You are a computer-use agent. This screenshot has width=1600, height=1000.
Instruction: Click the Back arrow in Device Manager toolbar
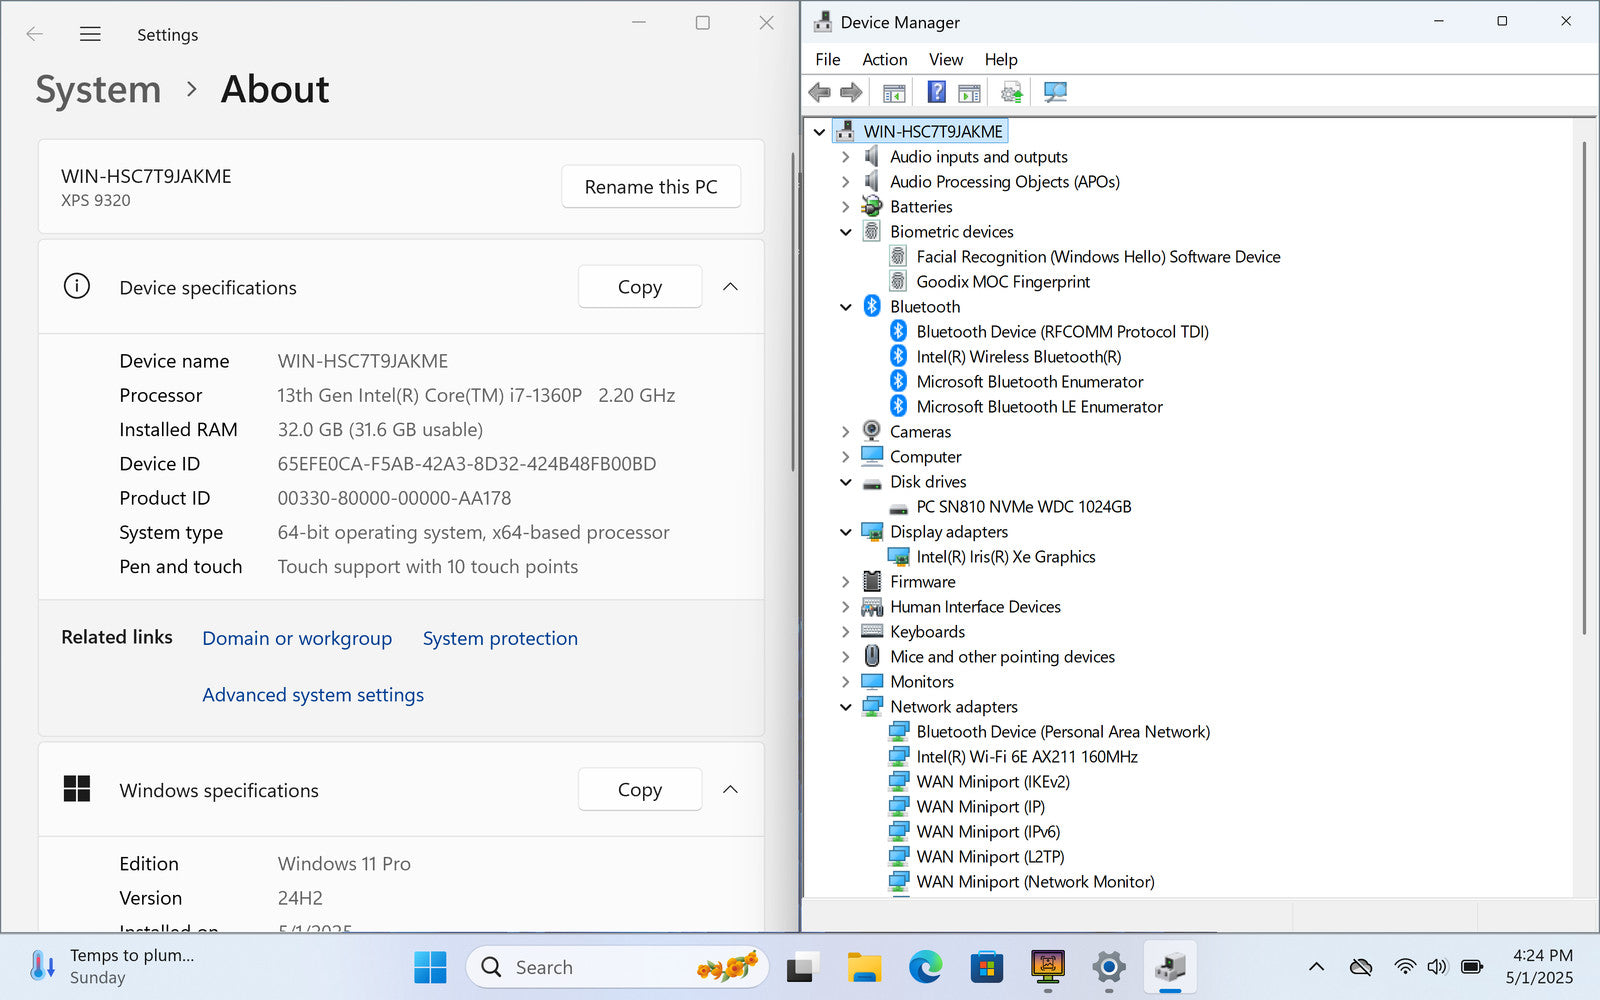tap(820, 93)
